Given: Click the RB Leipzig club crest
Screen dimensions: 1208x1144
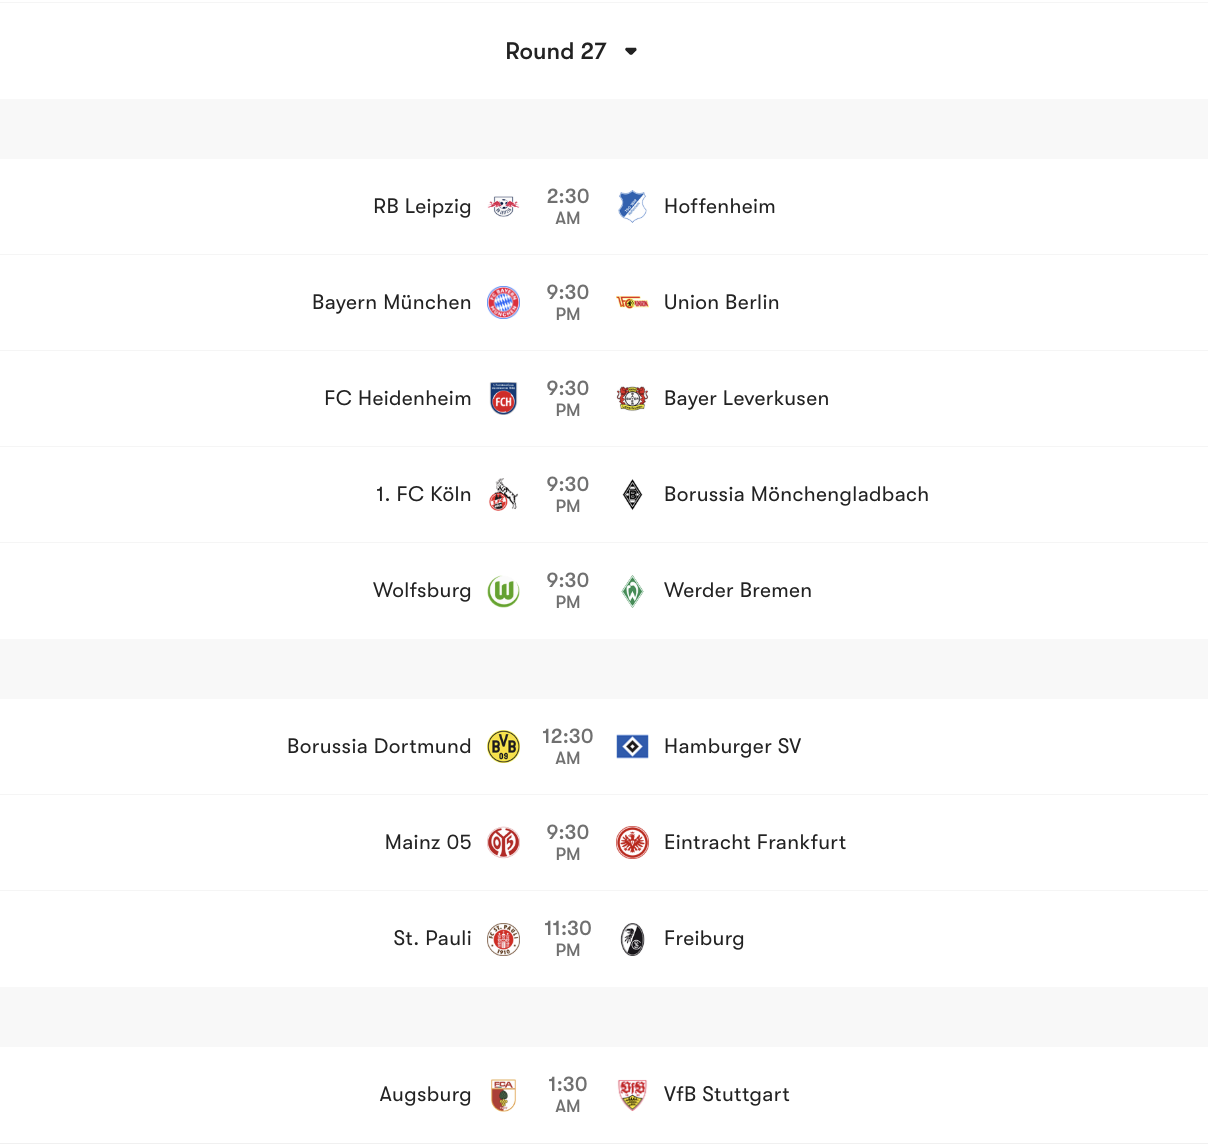Looking at the screenshot, I should coord(503,206).
